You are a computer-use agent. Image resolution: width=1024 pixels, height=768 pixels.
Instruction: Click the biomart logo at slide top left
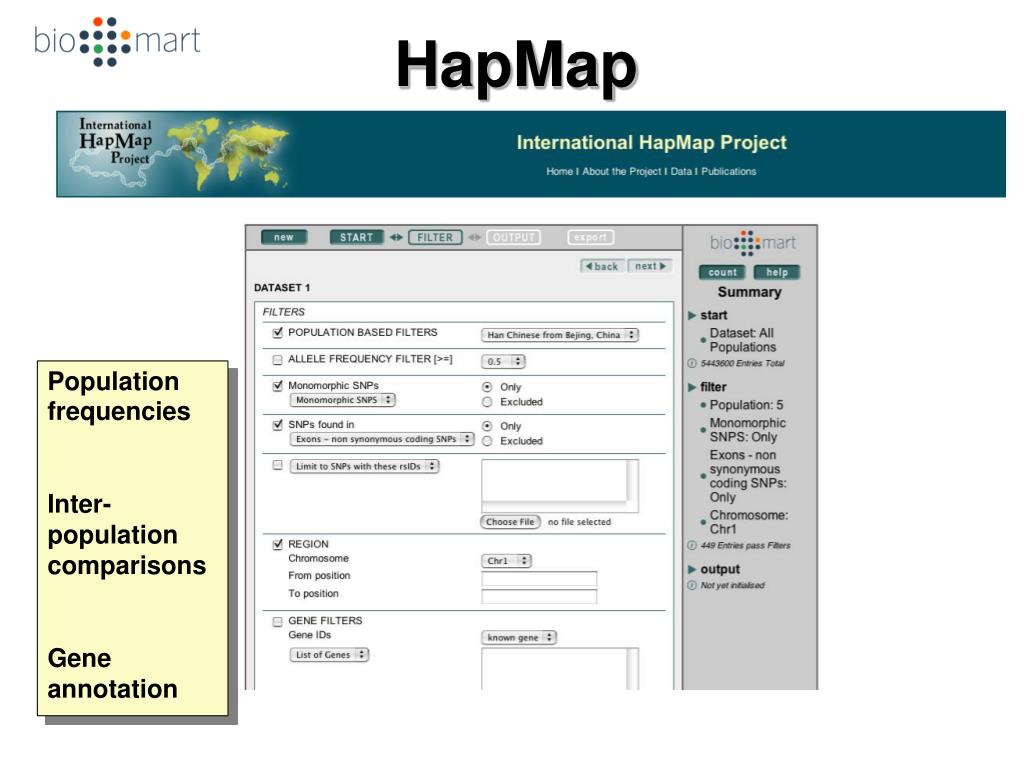pyautogui.click(x=117, y=41)
